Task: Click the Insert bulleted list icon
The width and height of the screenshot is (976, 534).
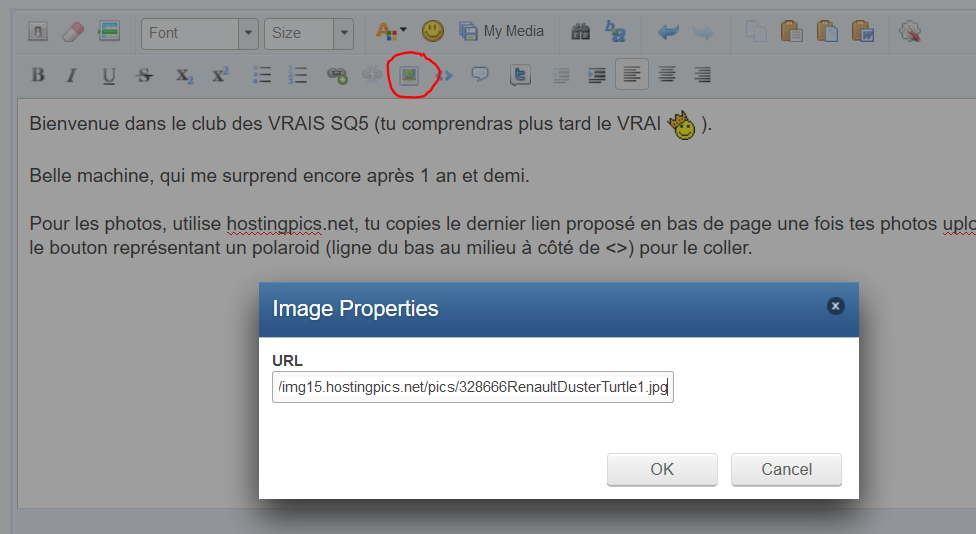Action: click(262, 75)
